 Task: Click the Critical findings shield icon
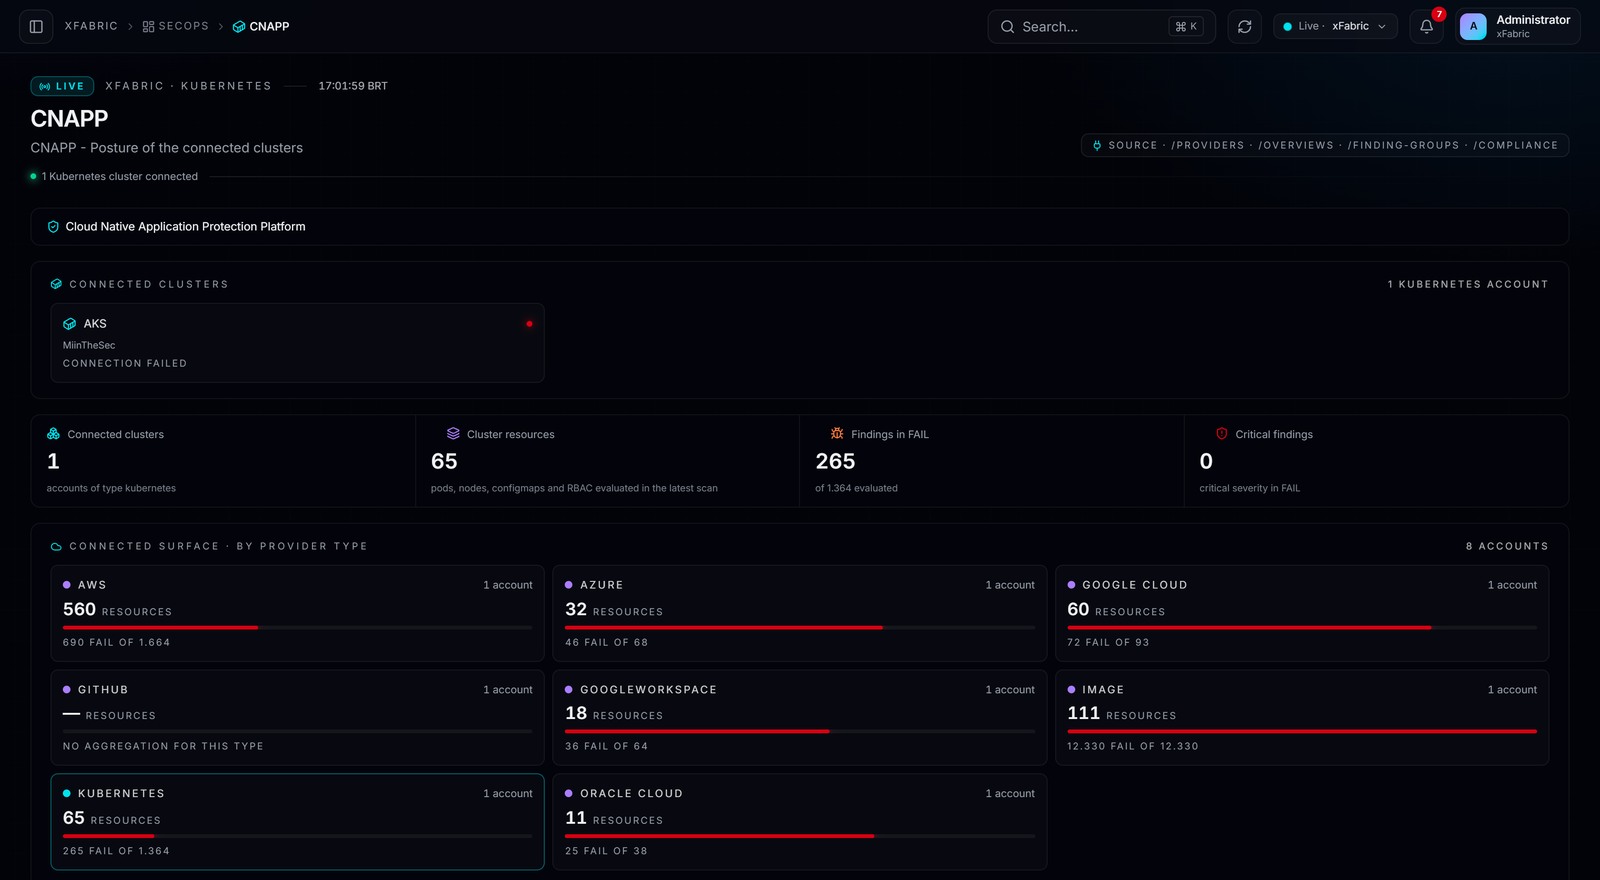[x=1221, y=434]
